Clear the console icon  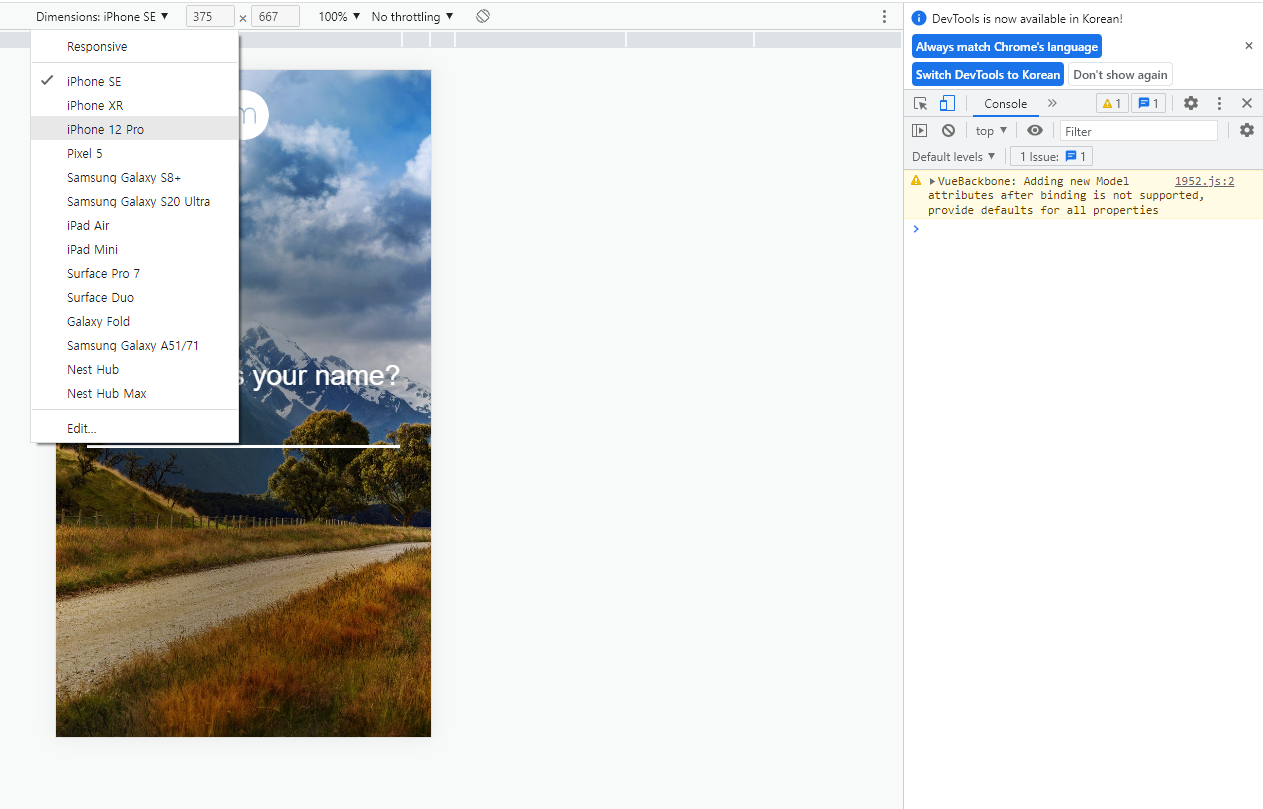coord(948,131)
